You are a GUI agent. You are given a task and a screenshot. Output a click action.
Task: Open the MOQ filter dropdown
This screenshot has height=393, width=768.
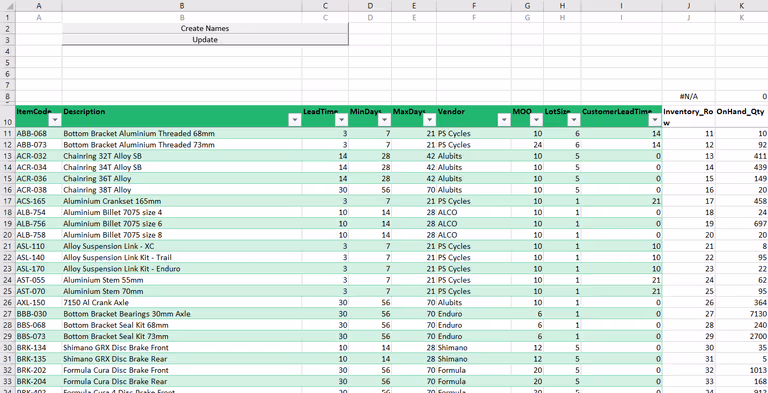(536, 121)
